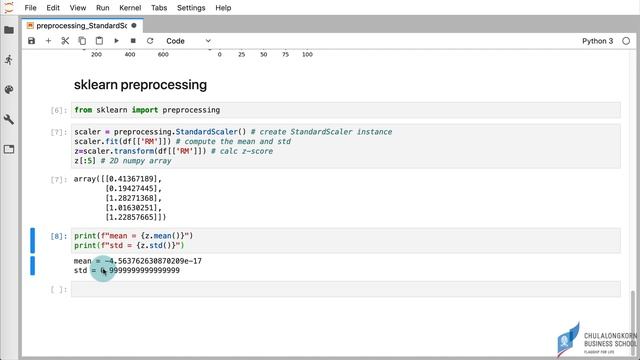Restart the kernel with refresh icon
This screenshot has width=640, height=360.
[x=150, y=41]
